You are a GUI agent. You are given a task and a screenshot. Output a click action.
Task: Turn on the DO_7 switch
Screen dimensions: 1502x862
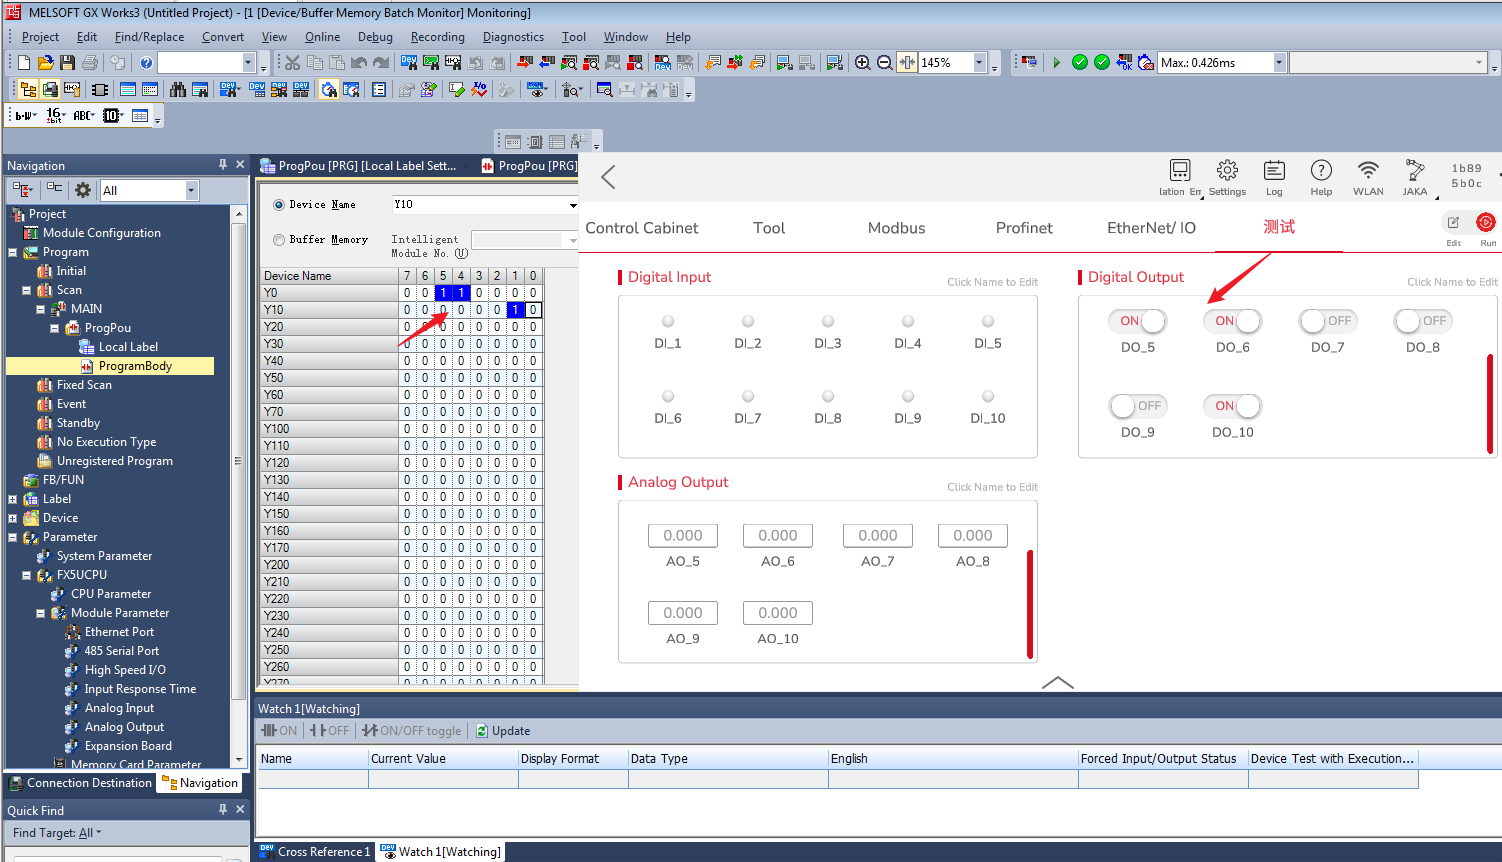pyautogui.click(x=1327, y=321)
